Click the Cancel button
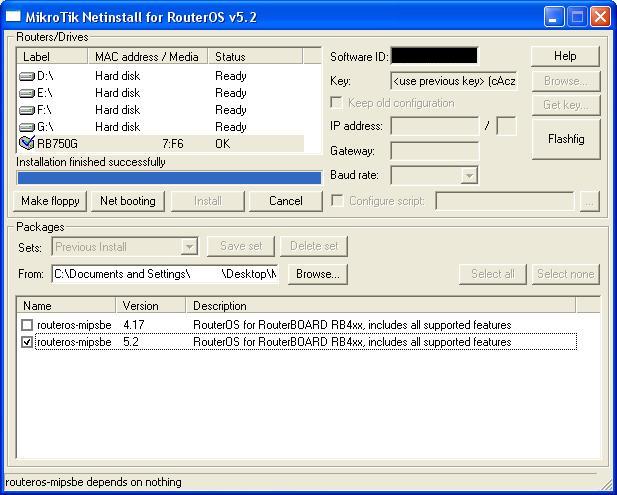Screen dimensions: 617x495 click(286, 201)
